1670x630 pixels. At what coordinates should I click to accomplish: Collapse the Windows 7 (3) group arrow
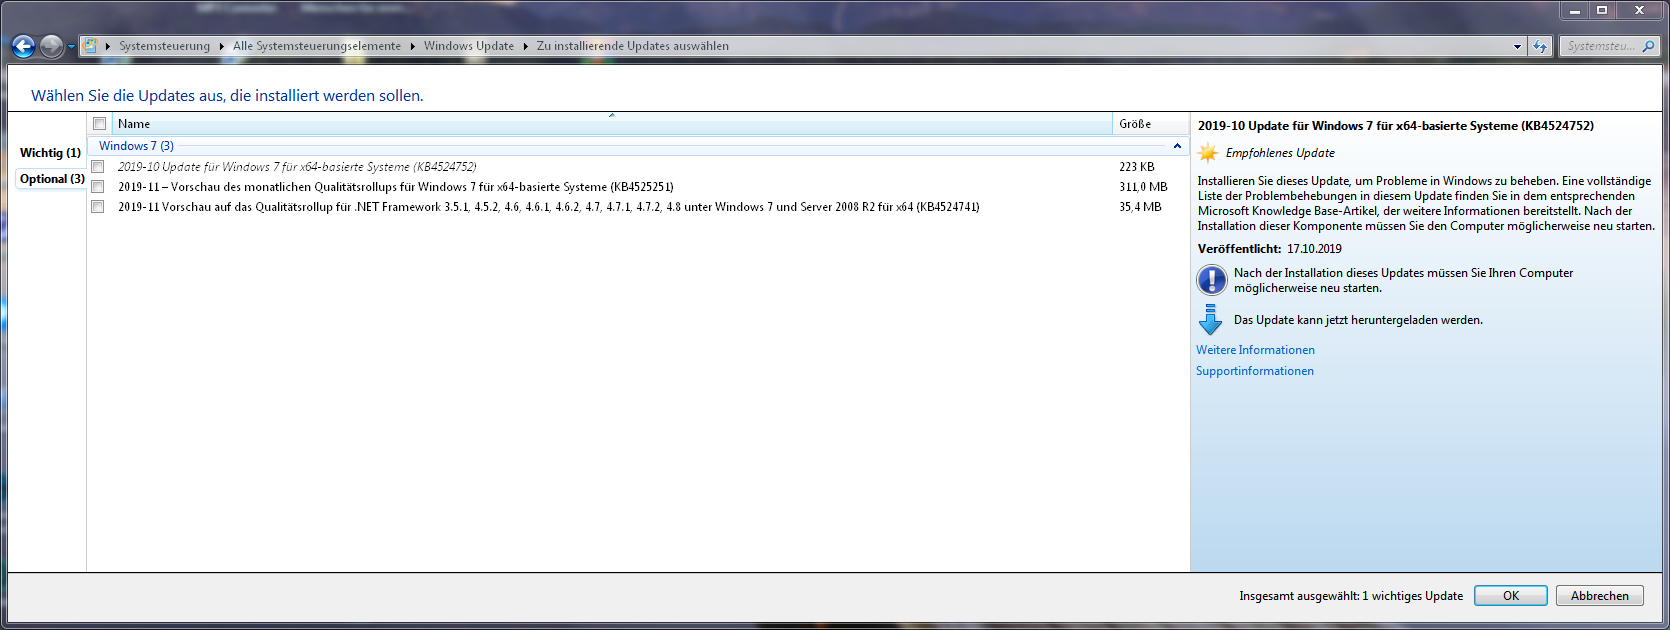pyautogui.click(x=1177, y=146)
